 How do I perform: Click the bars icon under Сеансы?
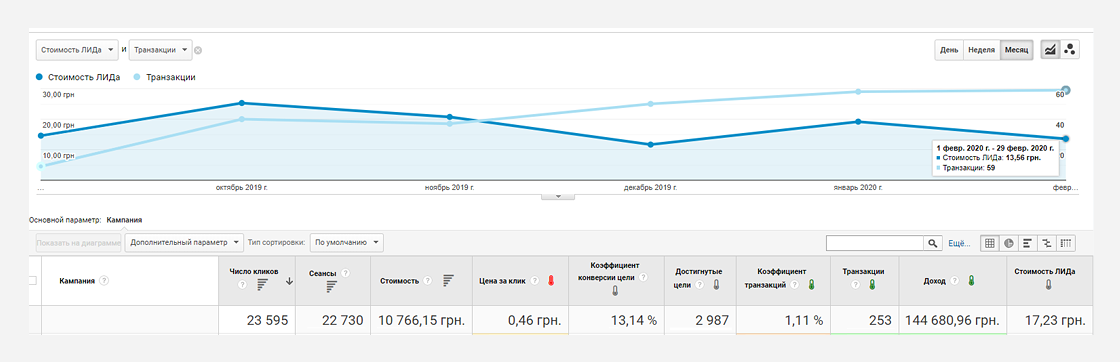click(332, 286)
